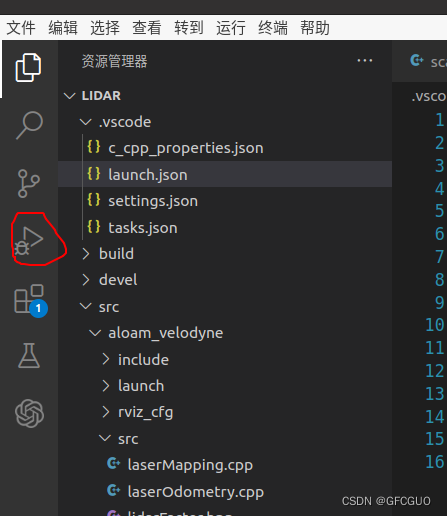Open the Search view in activity bar

[29, 125]
